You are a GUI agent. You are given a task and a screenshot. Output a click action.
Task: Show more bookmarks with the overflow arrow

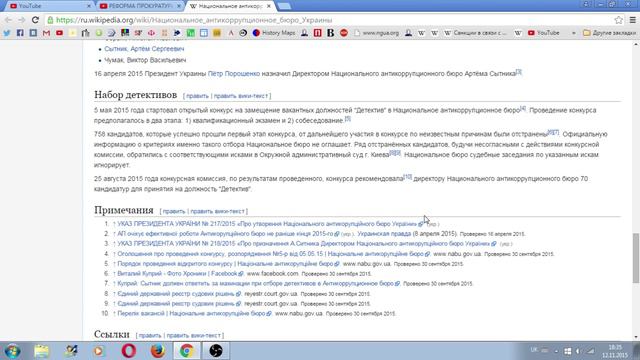point(573,33)
